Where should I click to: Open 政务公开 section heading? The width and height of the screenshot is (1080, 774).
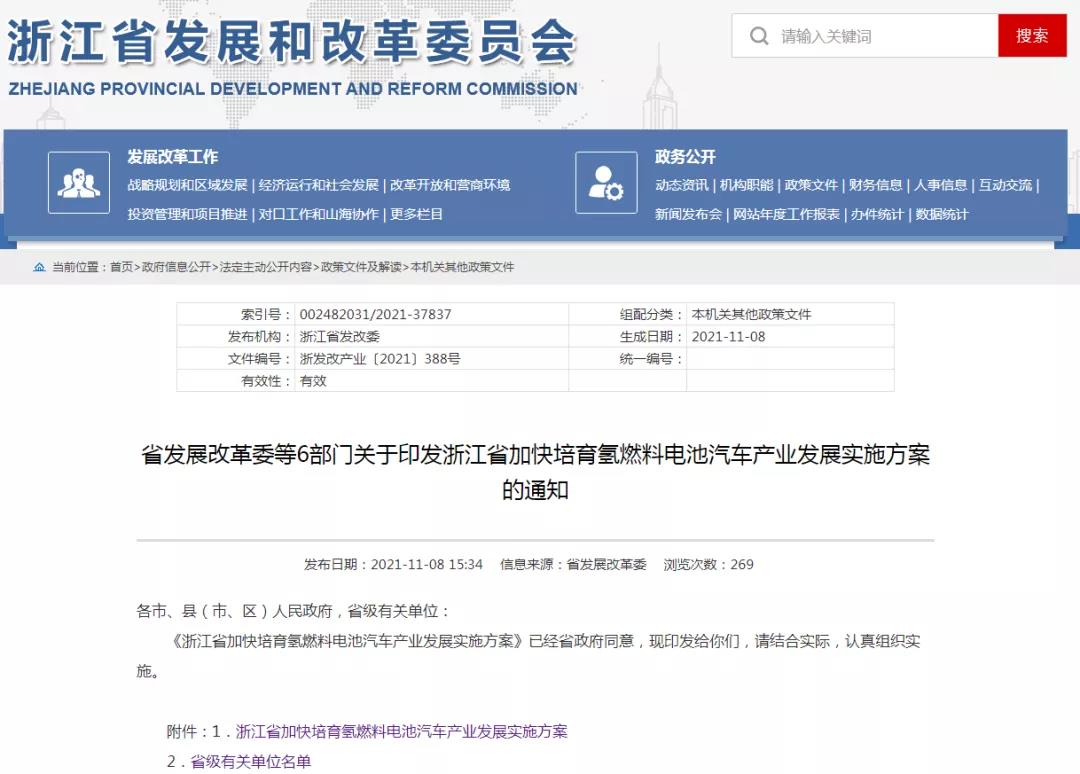[685, 157]
